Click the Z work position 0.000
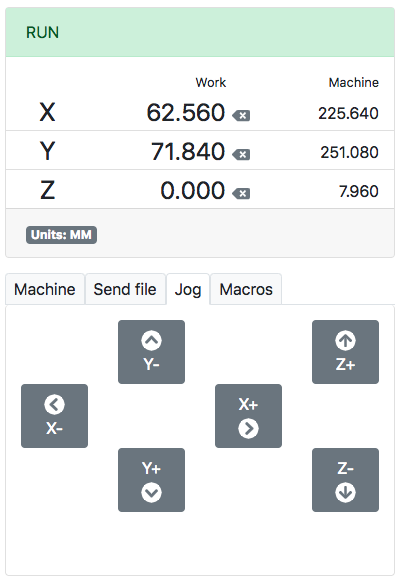402x582 pixels. [x=193, y=190]
